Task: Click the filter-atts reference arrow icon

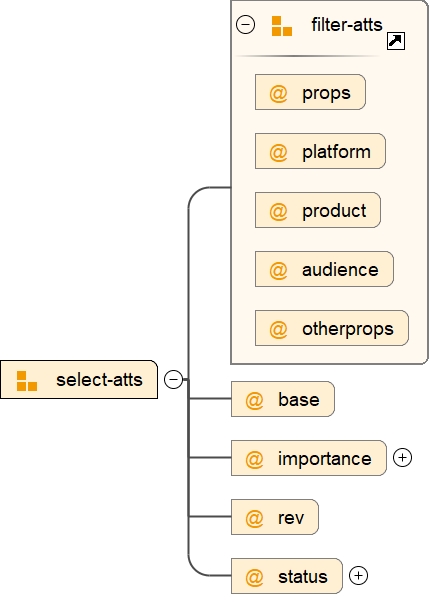Action: (396, 41)
